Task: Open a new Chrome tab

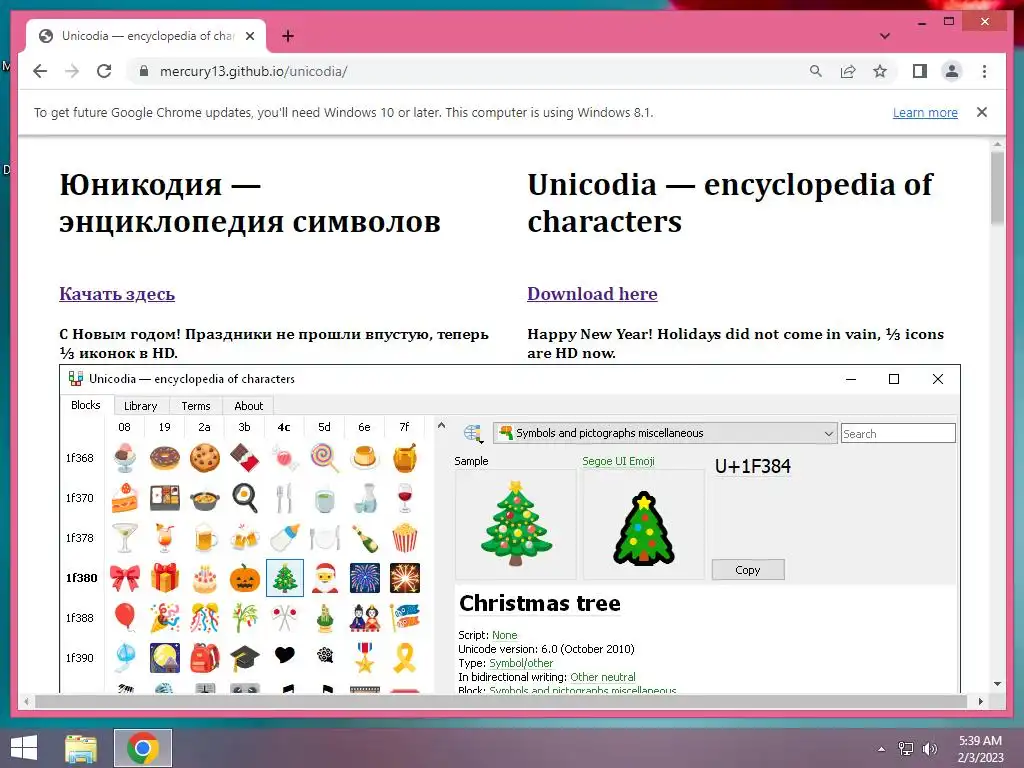Action: coord(288,36)
